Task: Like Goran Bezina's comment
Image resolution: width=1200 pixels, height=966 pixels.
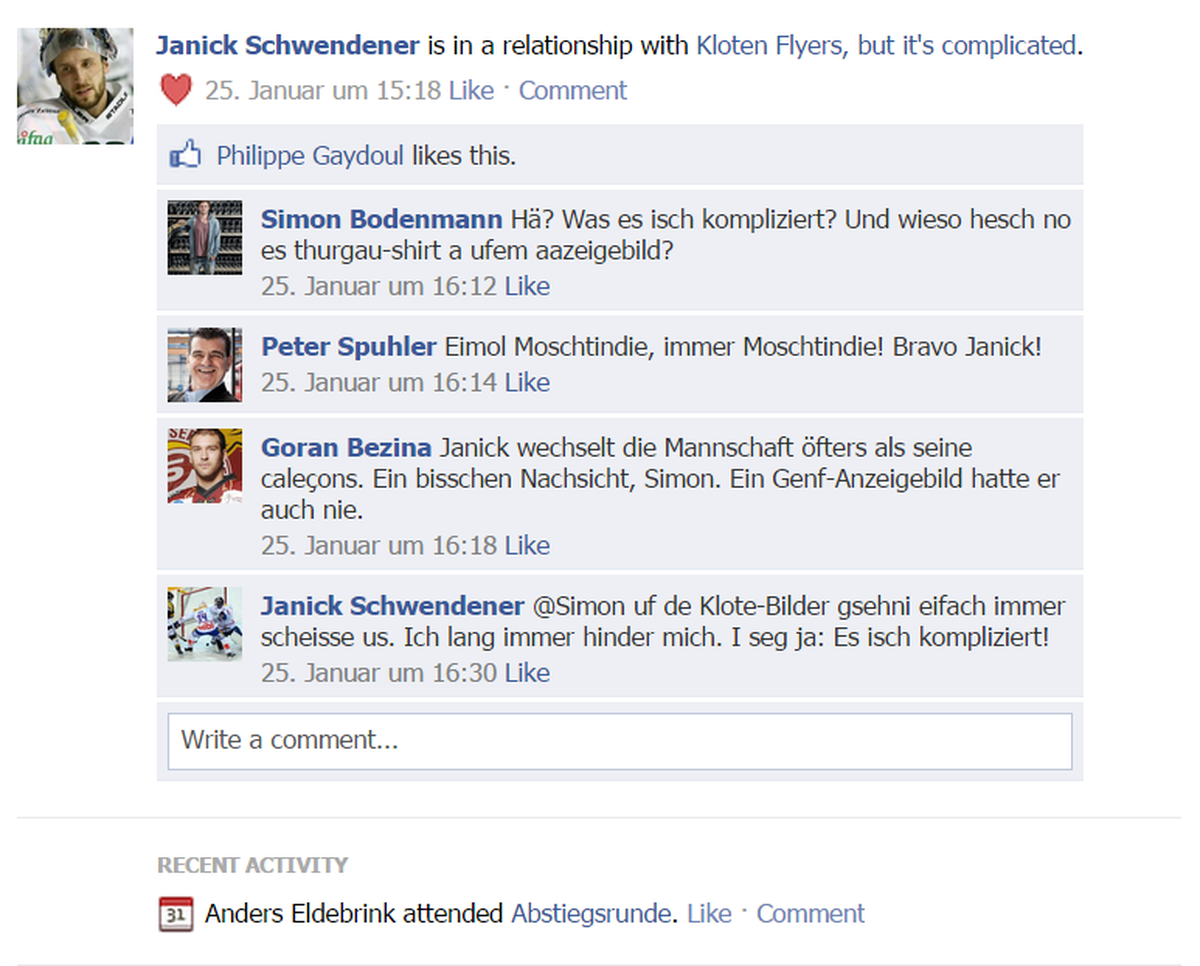Action: [x=527, y=545]
